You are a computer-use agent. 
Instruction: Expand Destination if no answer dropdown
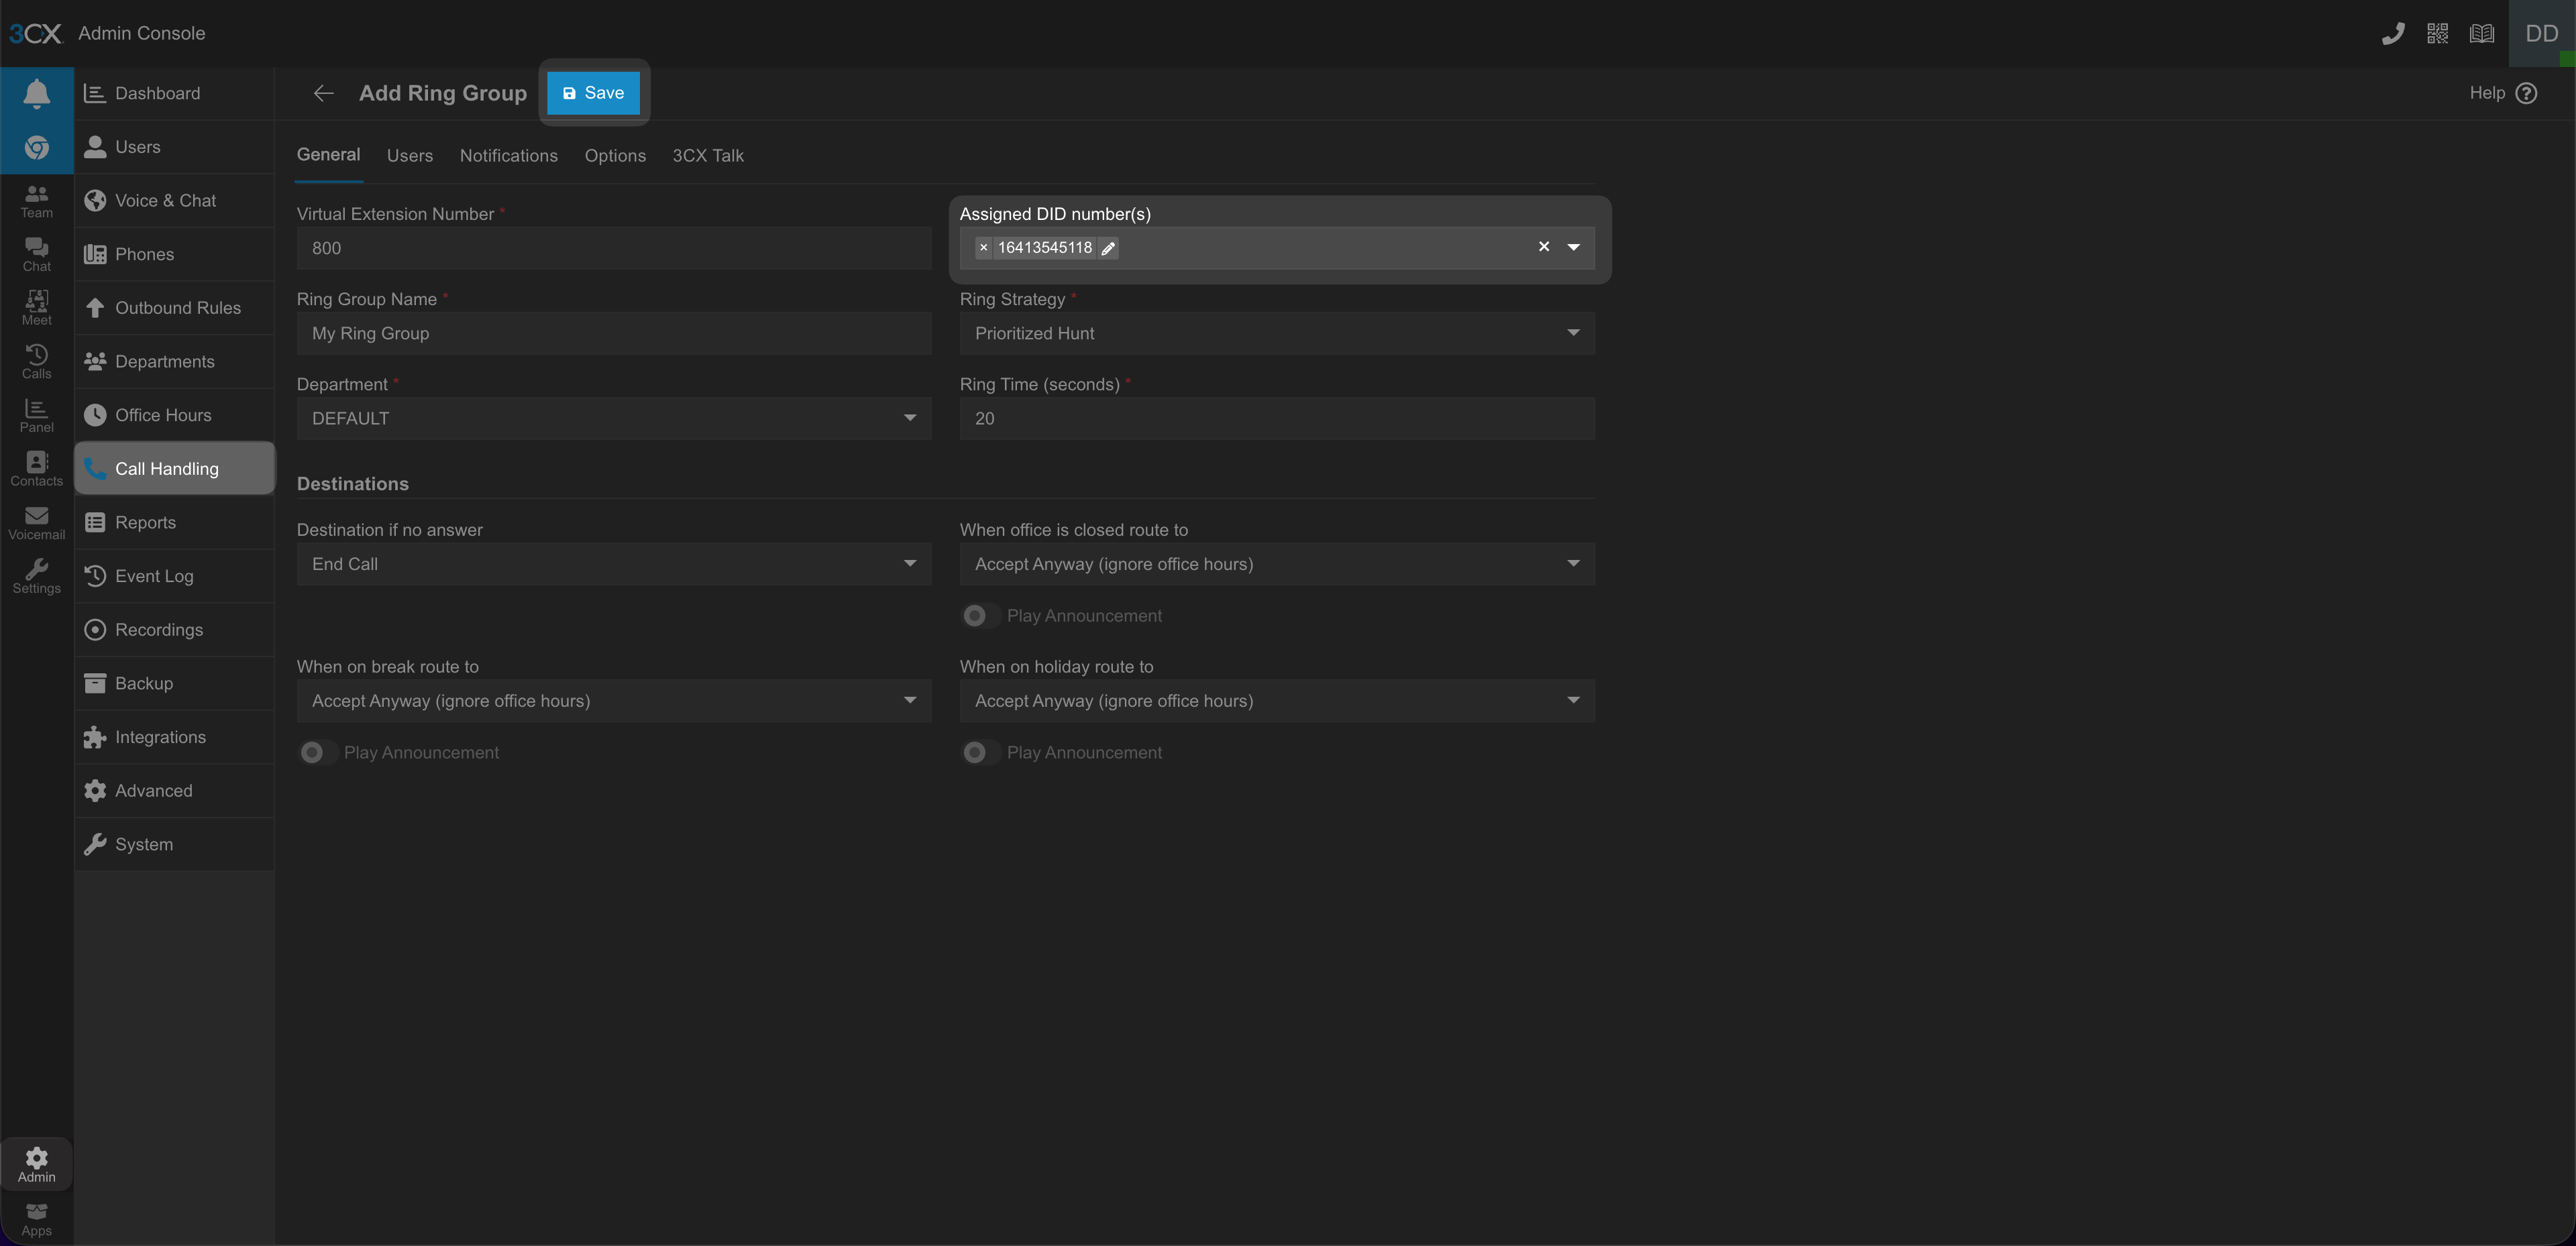[613, 564]
